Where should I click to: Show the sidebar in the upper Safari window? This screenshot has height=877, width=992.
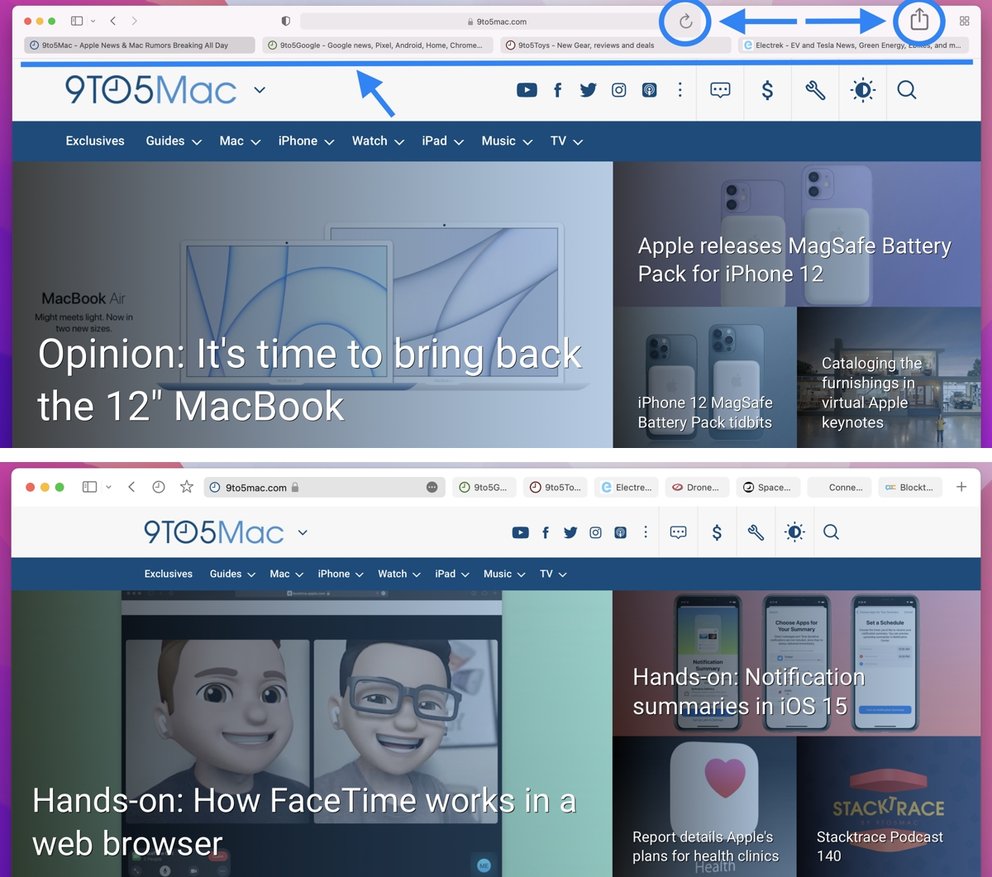(x=77, y=21)
